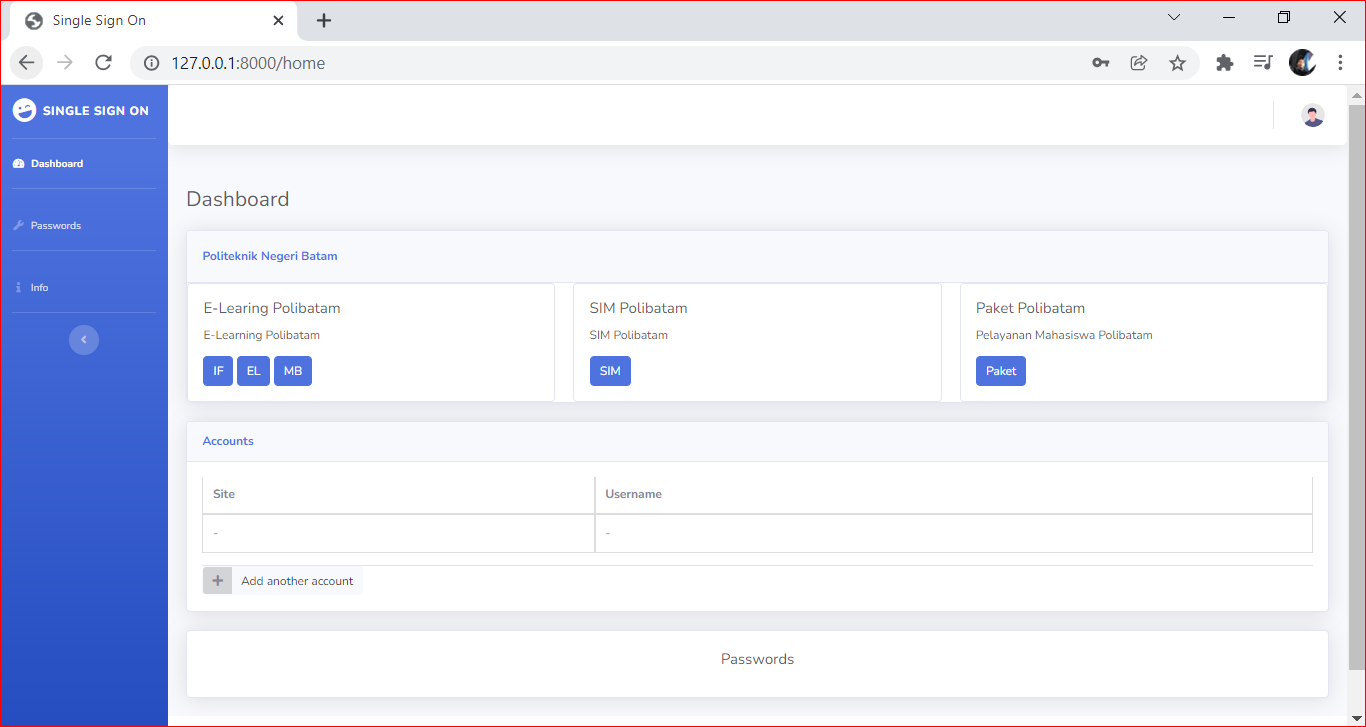
Task: Click the plus icon beside Add another account
Action: [217, 581]
